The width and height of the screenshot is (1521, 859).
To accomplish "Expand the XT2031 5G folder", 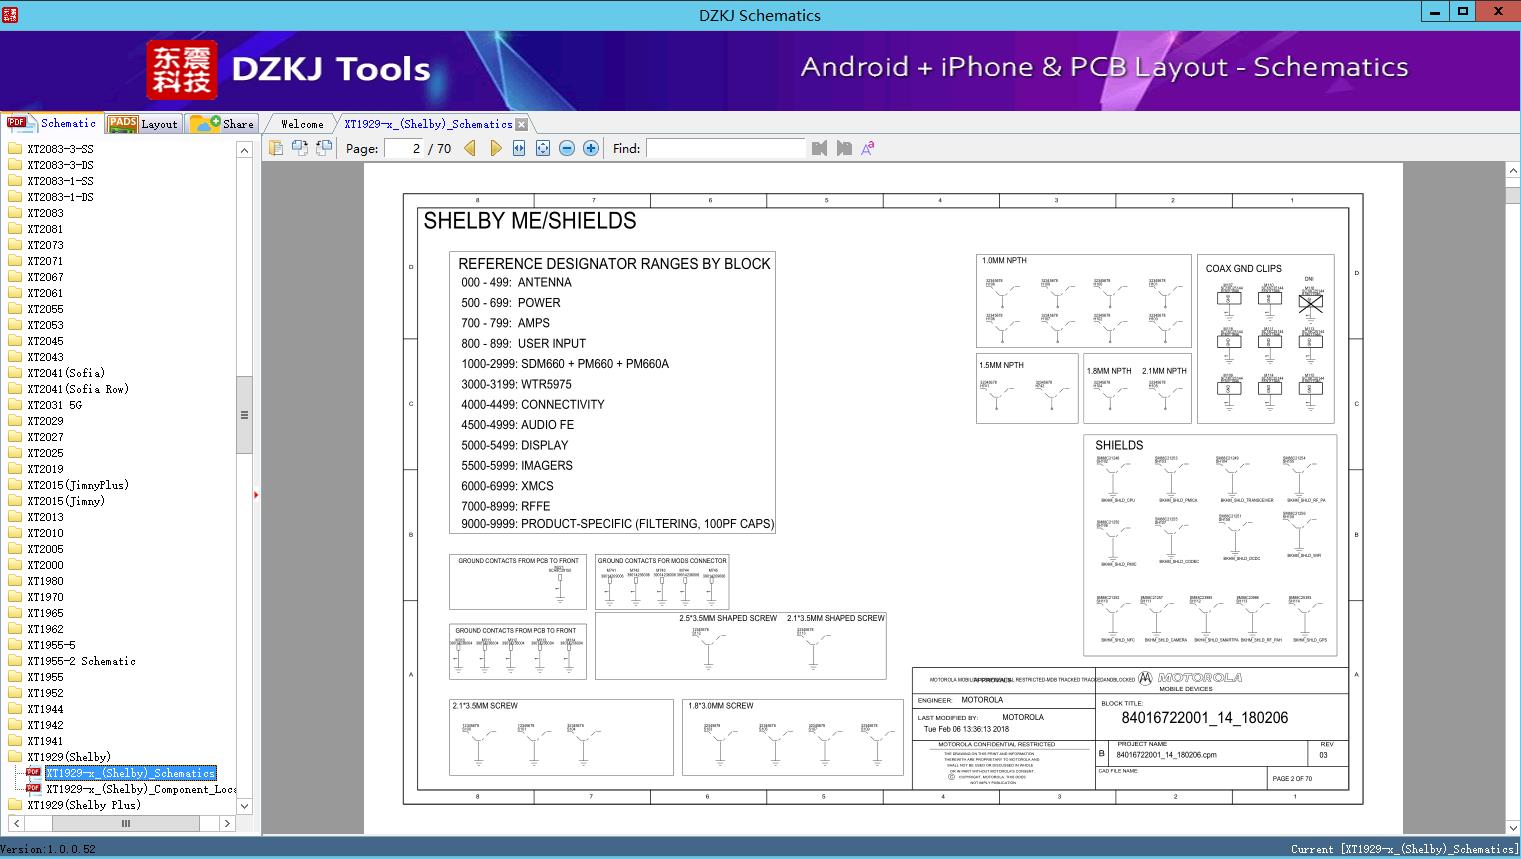I will coord(55,405).
